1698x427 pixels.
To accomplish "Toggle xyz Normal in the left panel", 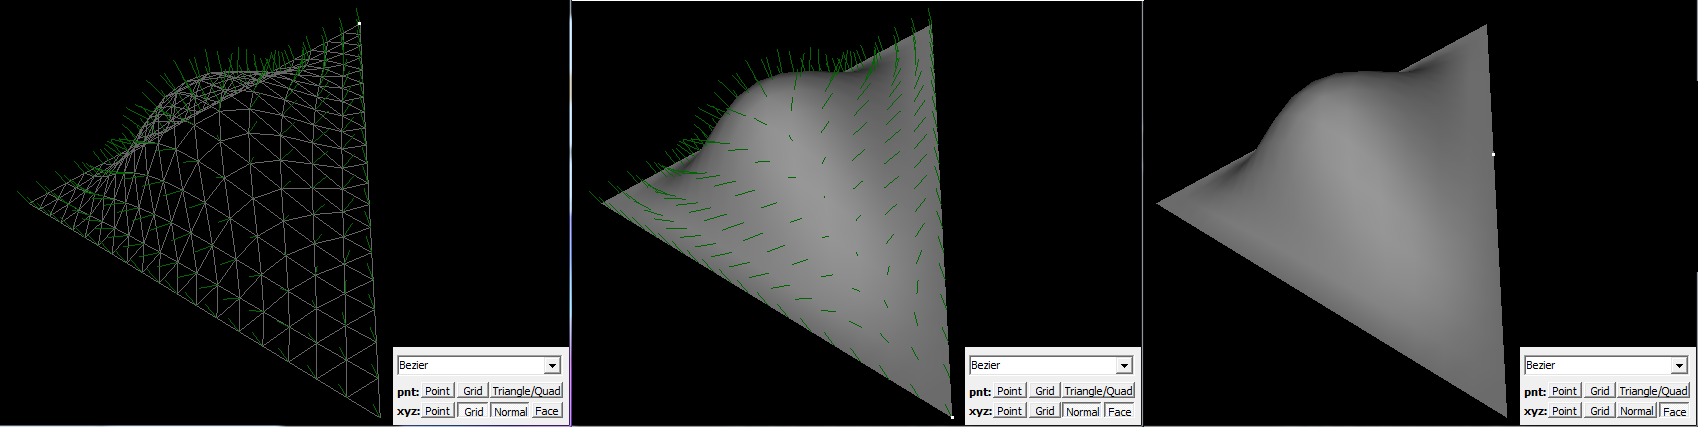I will [510, 411].
